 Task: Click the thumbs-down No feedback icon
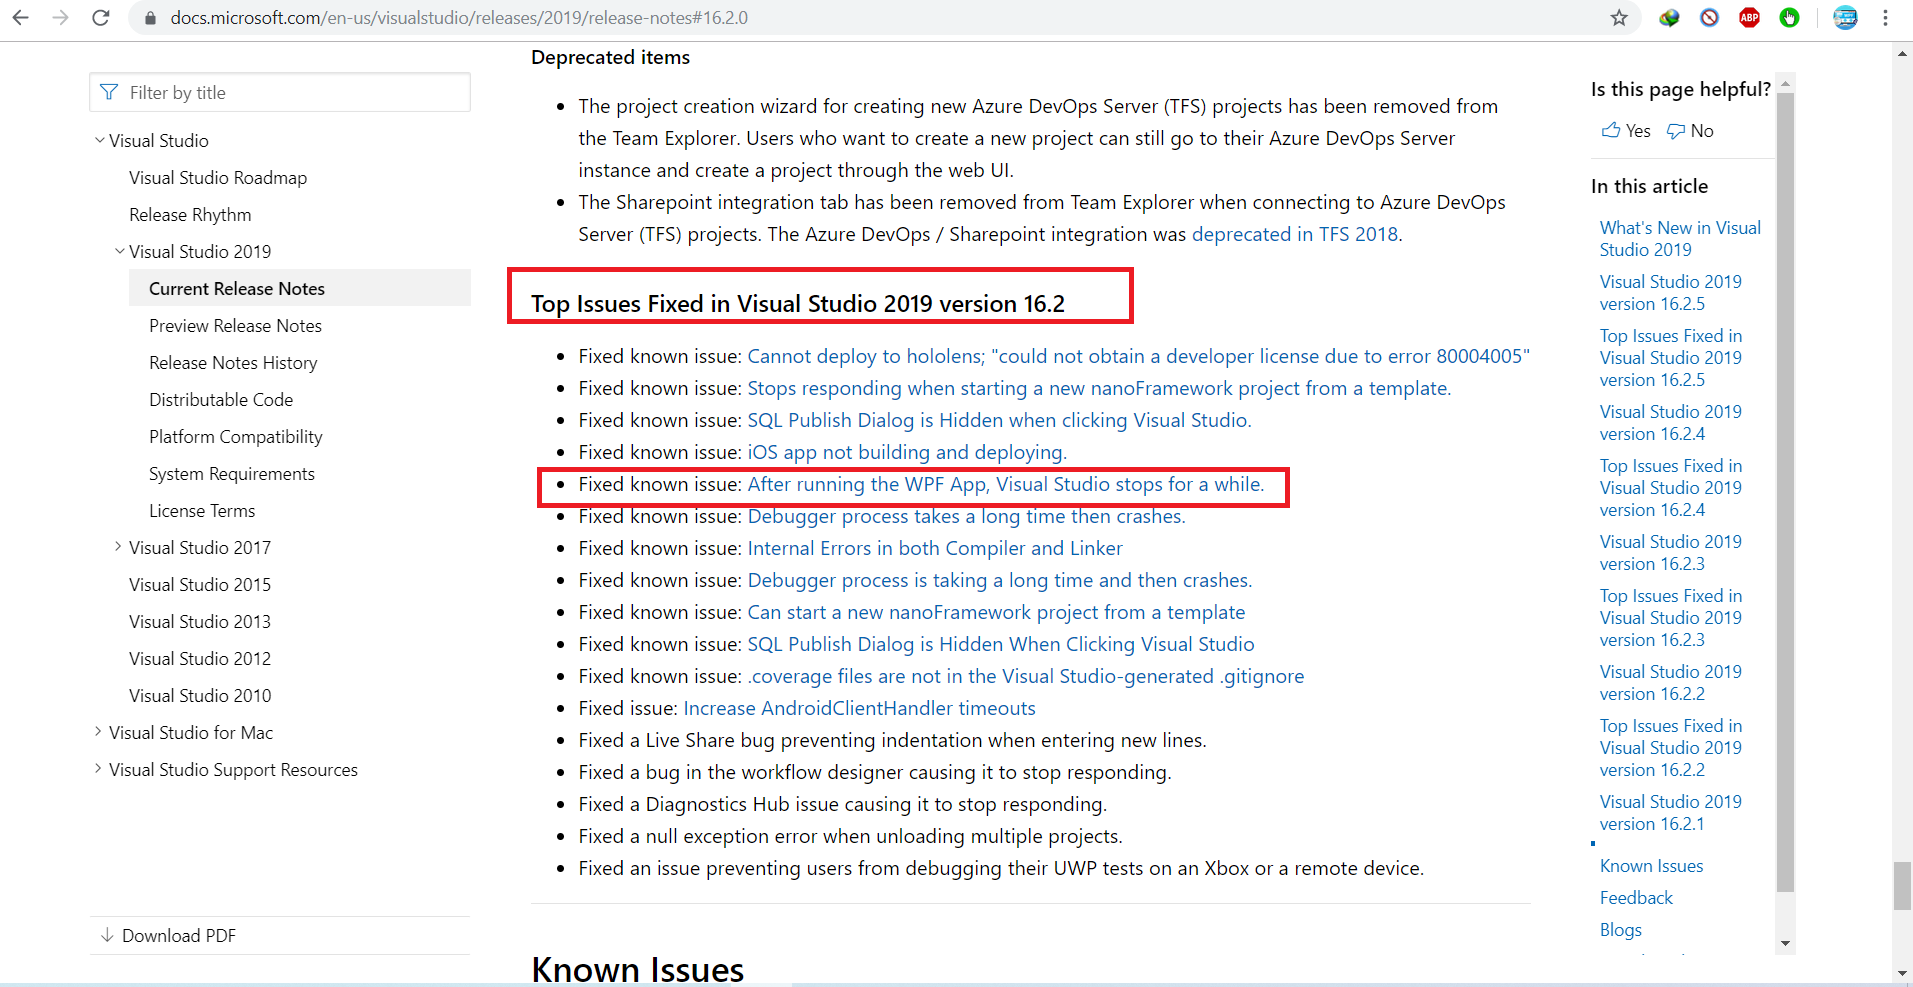pyautogui.click(x=1676, y=131)
